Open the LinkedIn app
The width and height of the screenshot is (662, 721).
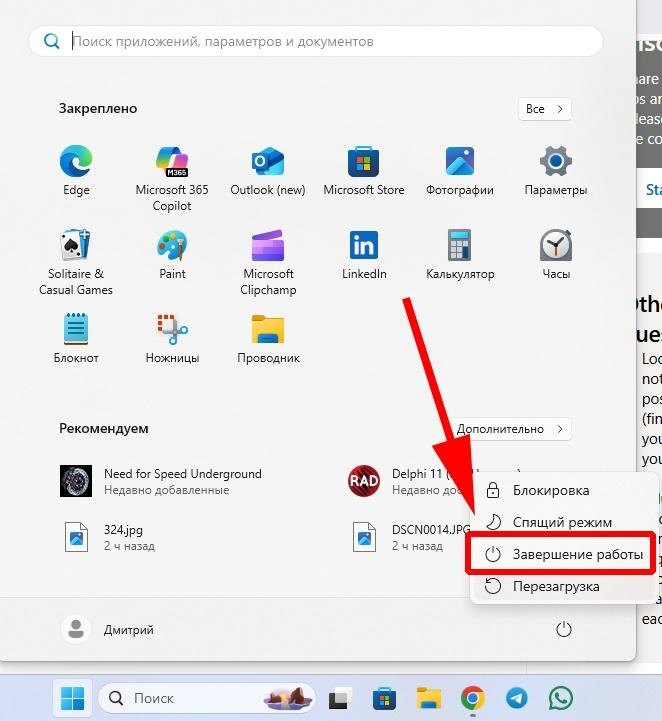tap(364, 255)
